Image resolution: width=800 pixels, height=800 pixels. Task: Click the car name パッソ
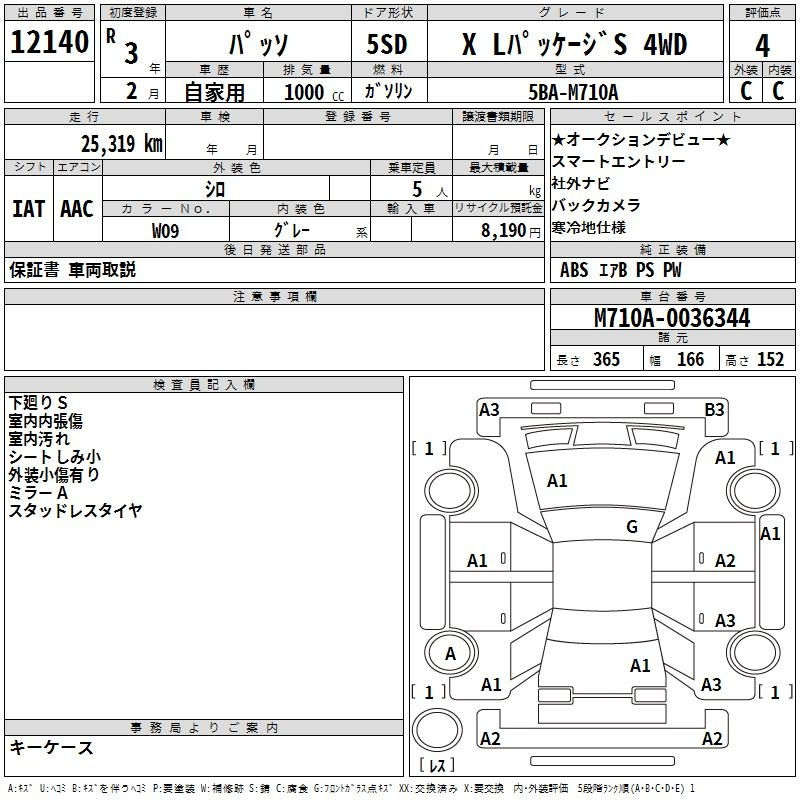[x=257, y=45]
